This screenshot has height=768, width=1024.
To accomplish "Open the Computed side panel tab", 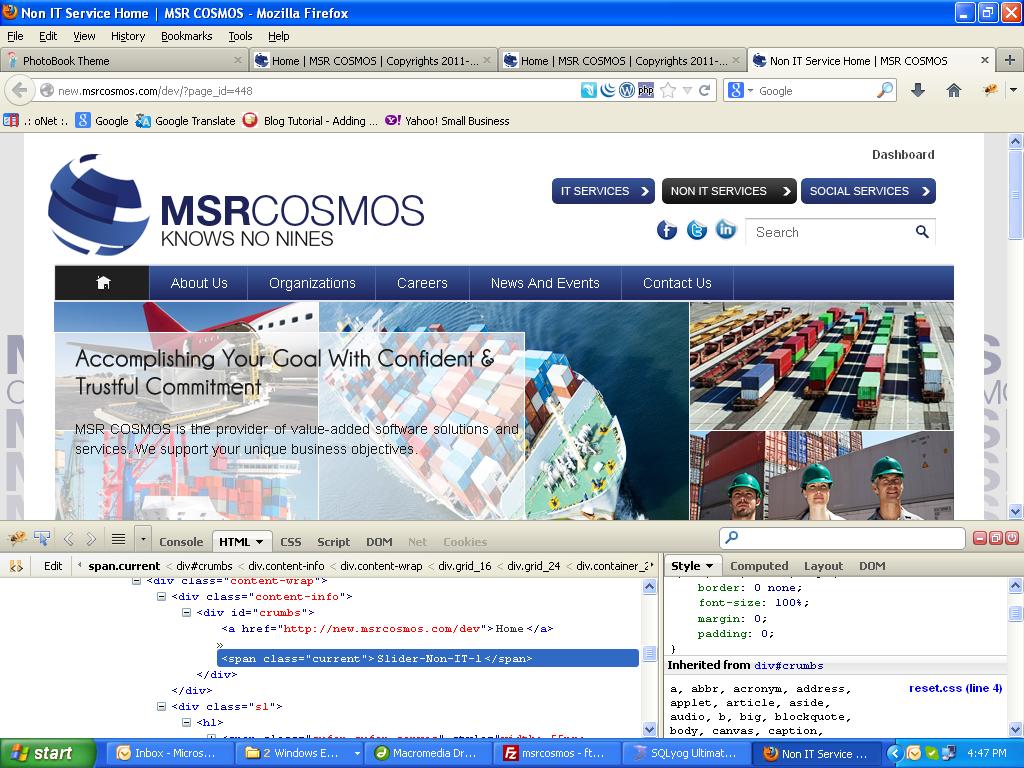I will point(759,566).
